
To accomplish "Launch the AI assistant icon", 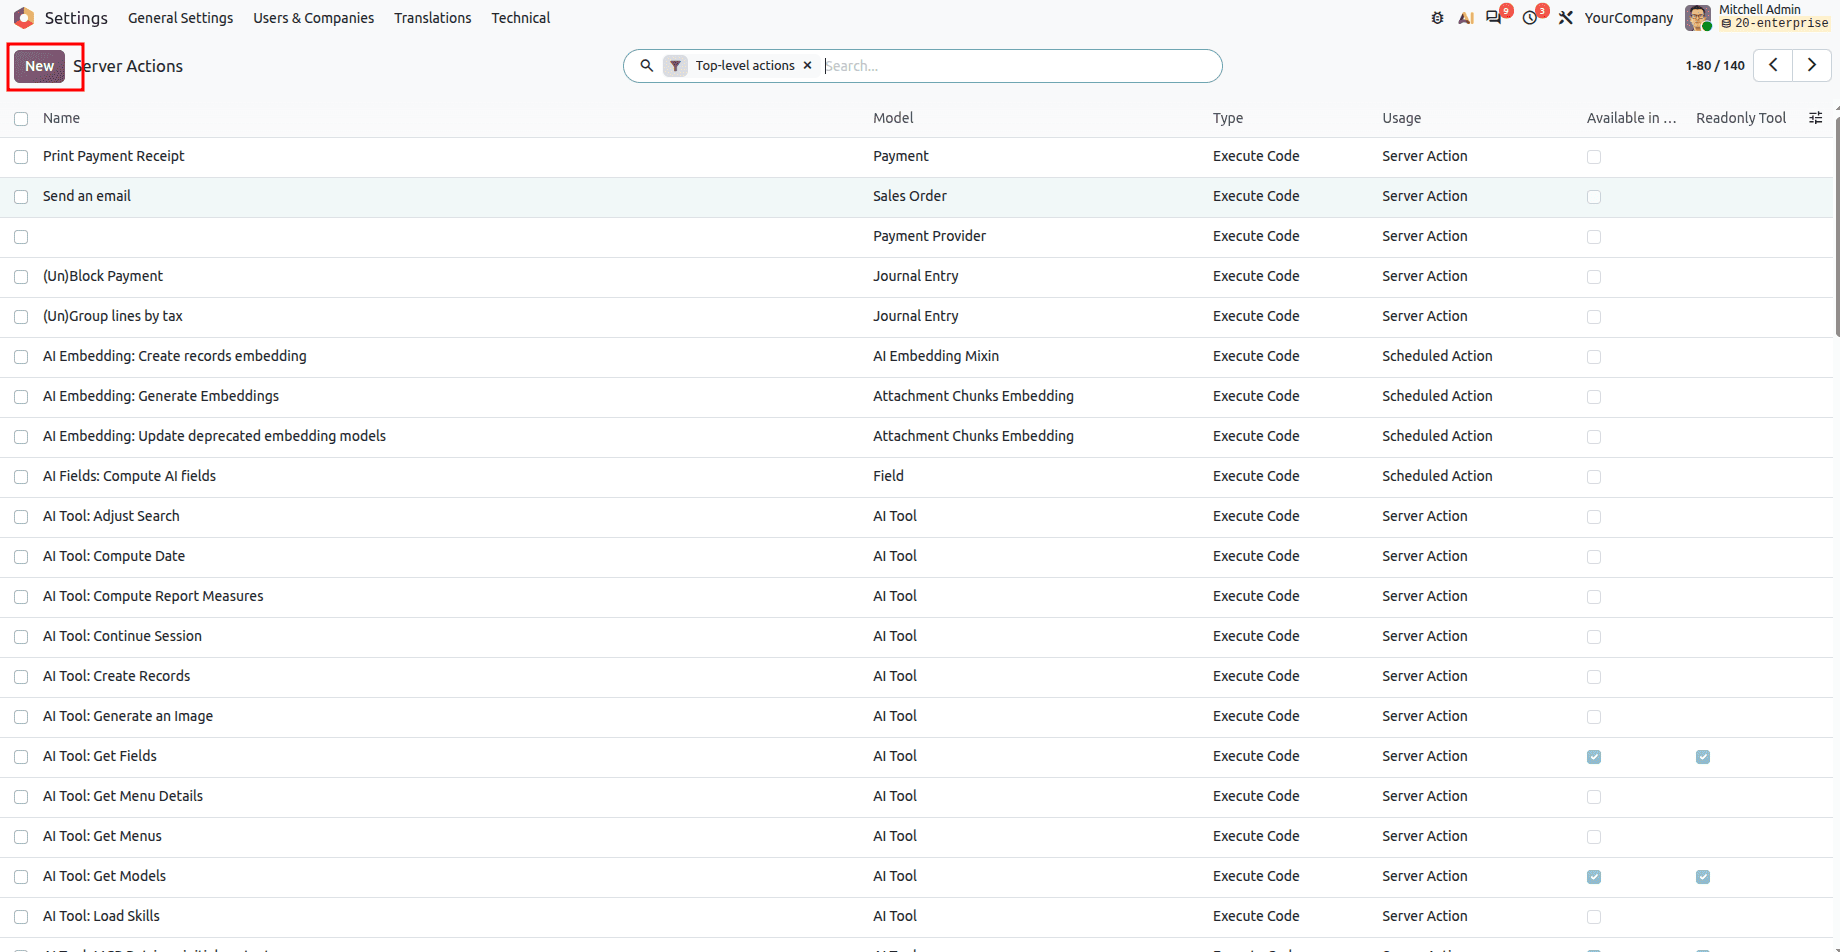I will click(x=1465, y=18).
